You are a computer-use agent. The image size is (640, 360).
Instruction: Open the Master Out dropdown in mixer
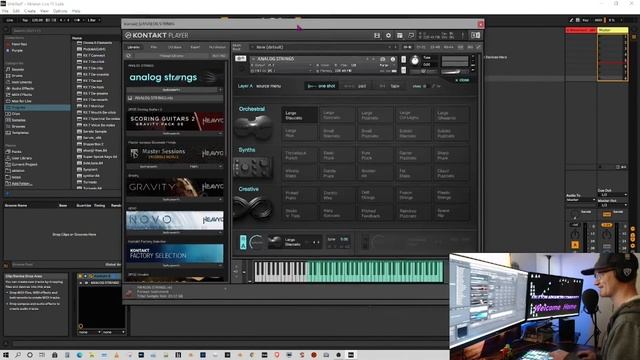612,205
